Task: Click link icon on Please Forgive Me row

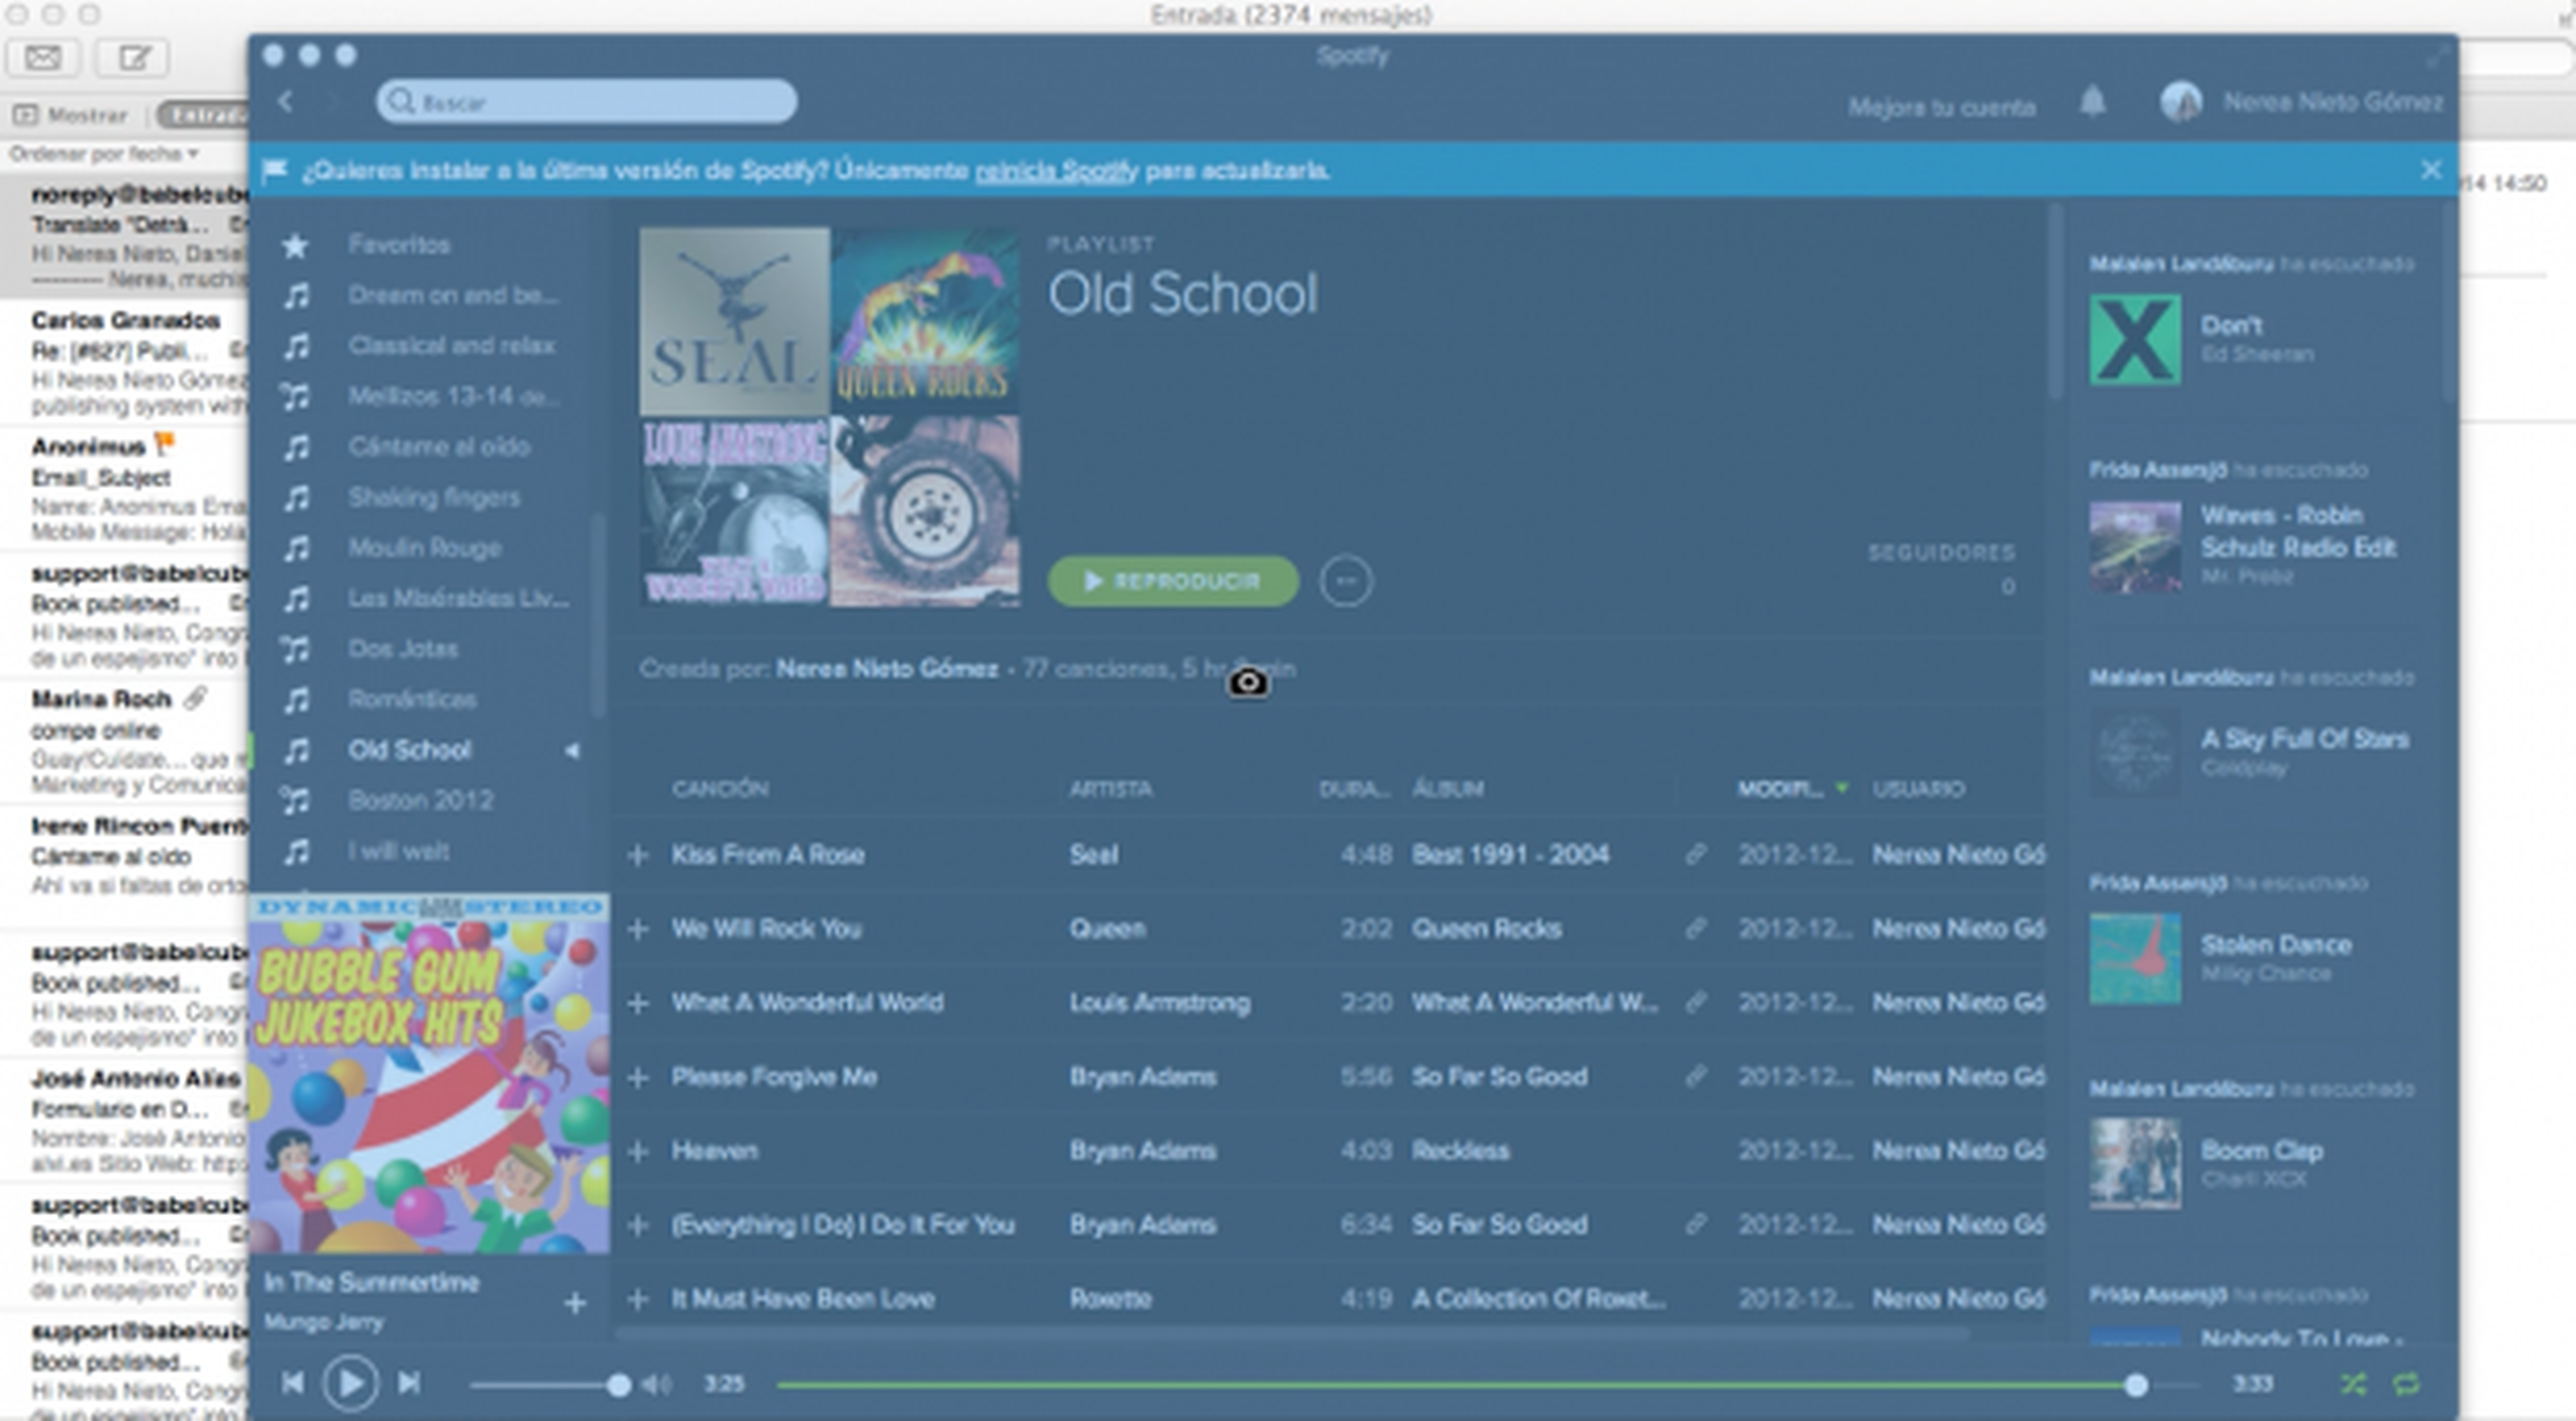Action: point(1695,1076)
